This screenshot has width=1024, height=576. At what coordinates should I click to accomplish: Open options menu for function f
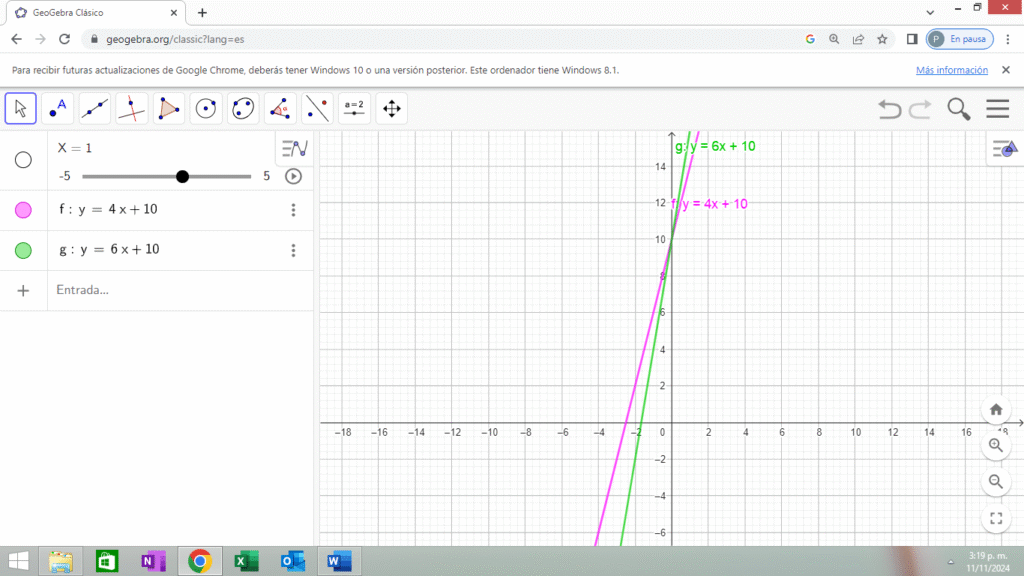click(293, 210)
